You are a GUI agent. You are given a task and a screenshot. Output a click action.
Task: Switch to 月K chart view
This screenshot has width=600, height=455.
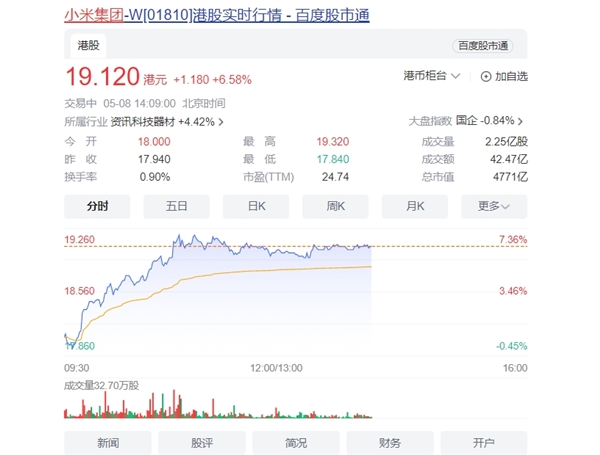(x=414, y=206)
